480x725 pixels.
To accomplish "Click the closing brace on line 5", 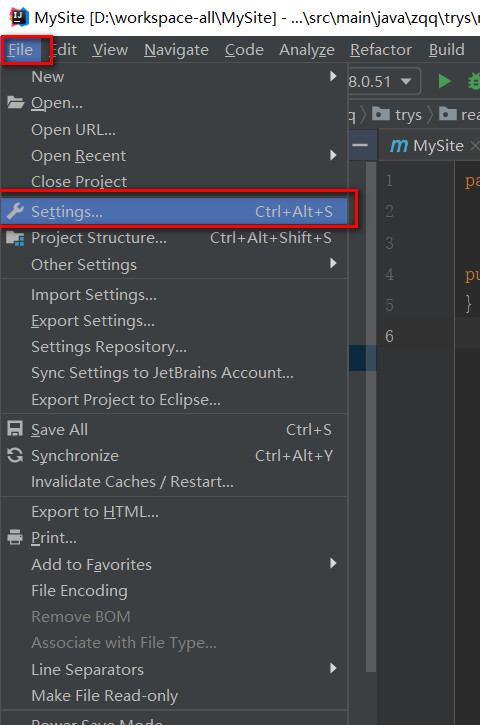I will [468, 305].
